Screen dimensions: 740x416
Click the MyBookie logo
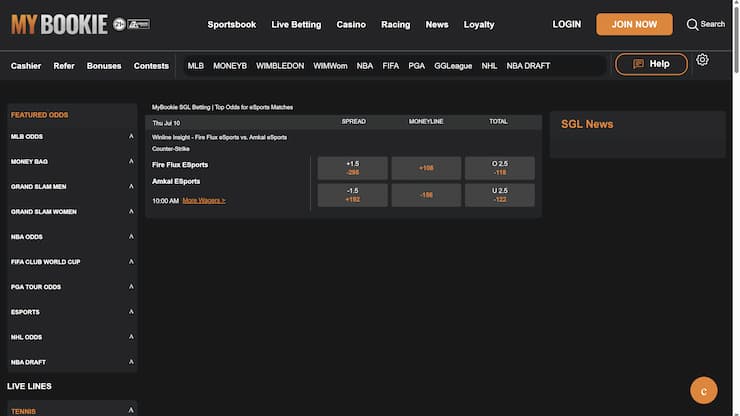[x=59, y=24]
